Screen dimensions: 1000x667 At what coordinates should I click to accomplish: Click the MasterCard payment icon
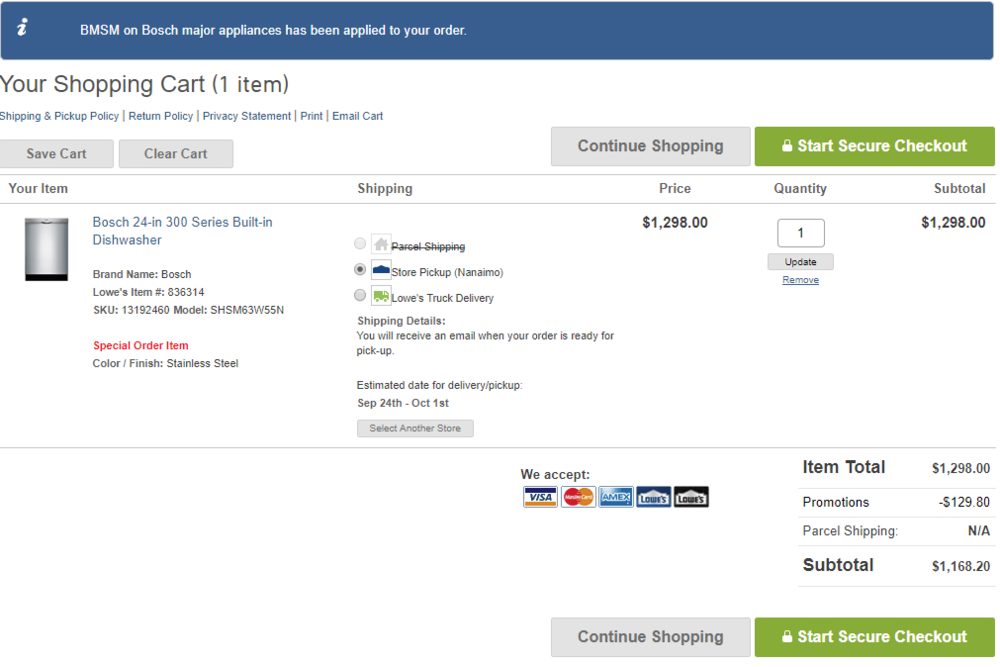[x=578, y=497]
